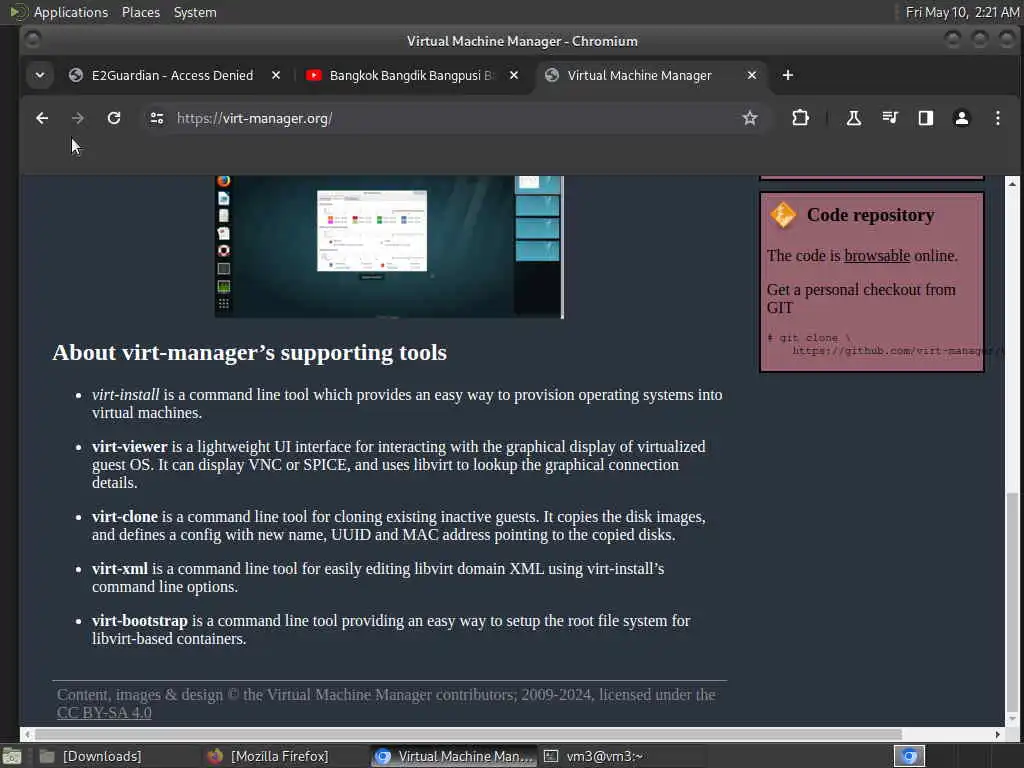Image resolution: width=1024 pixels, height=768 pixels.
Task: Open Chromium three-dot menu
Action: (997, 118)
